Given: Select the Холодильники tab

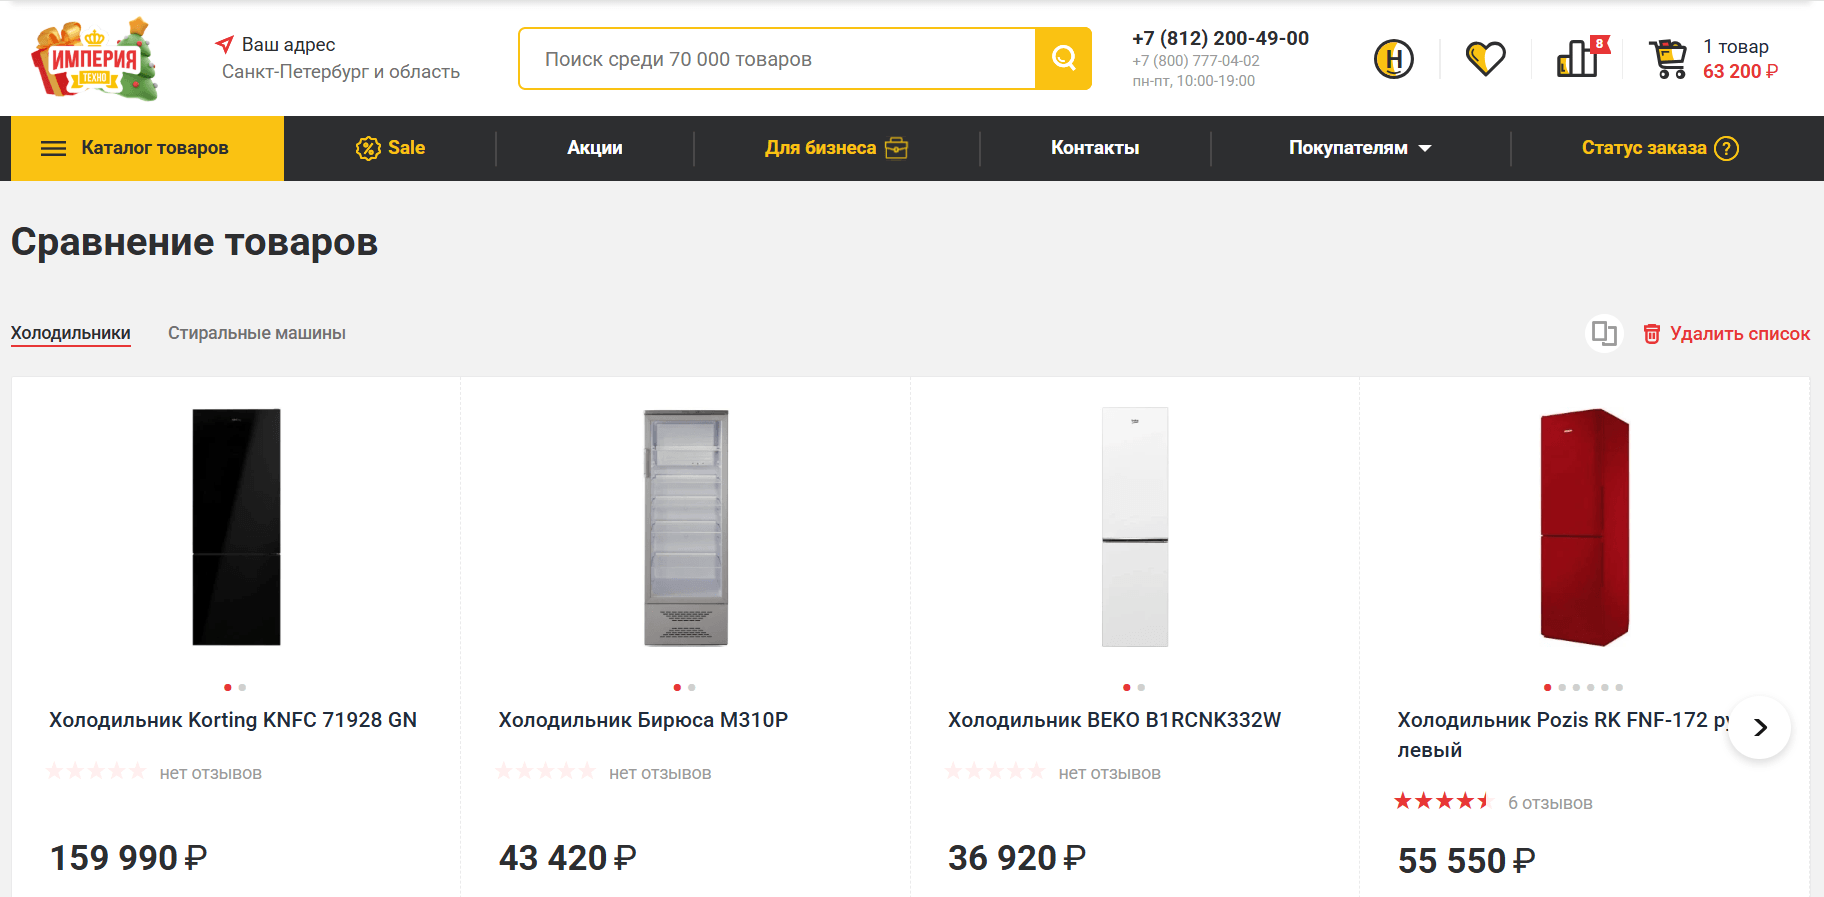Looking at the screenshot, I should click(x=71, y=333).
